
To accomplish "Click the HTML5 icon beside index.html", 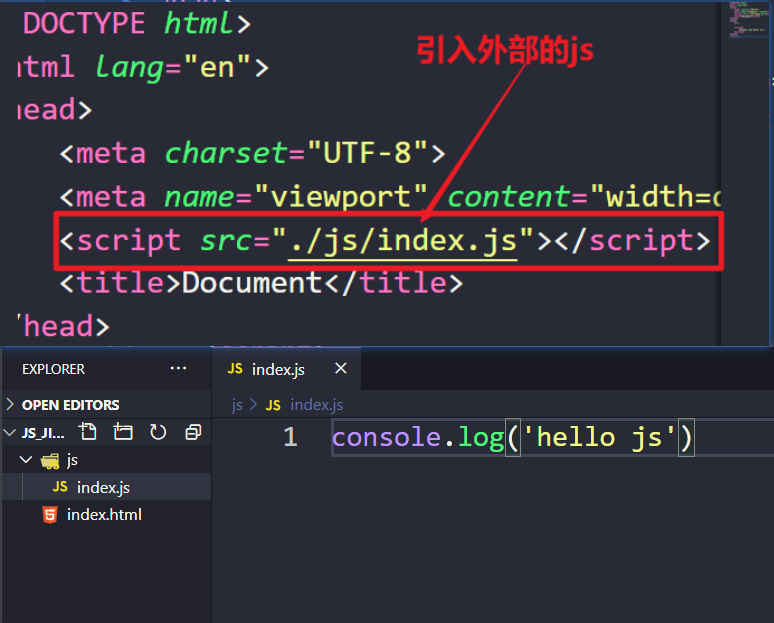I will pos(50,514).
